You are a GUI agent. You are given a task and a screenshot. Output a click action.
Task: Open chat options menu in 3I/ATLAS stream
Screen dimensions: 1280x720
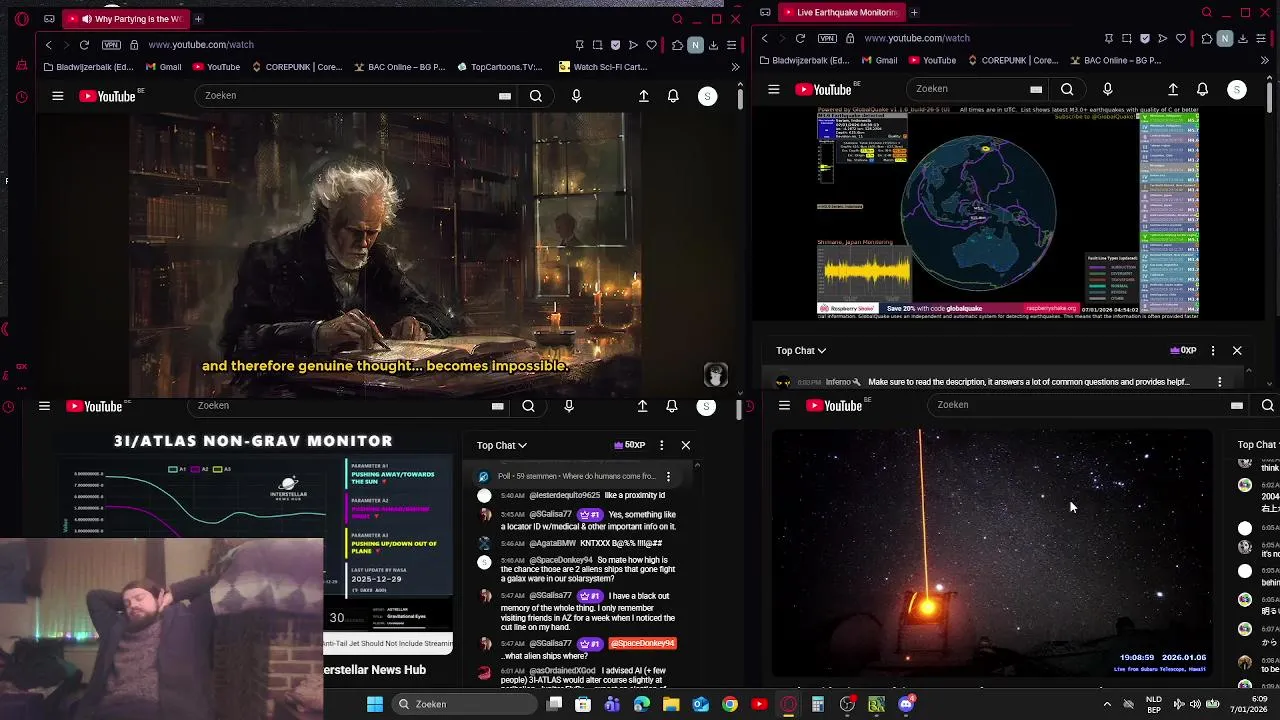pos(661,445)
